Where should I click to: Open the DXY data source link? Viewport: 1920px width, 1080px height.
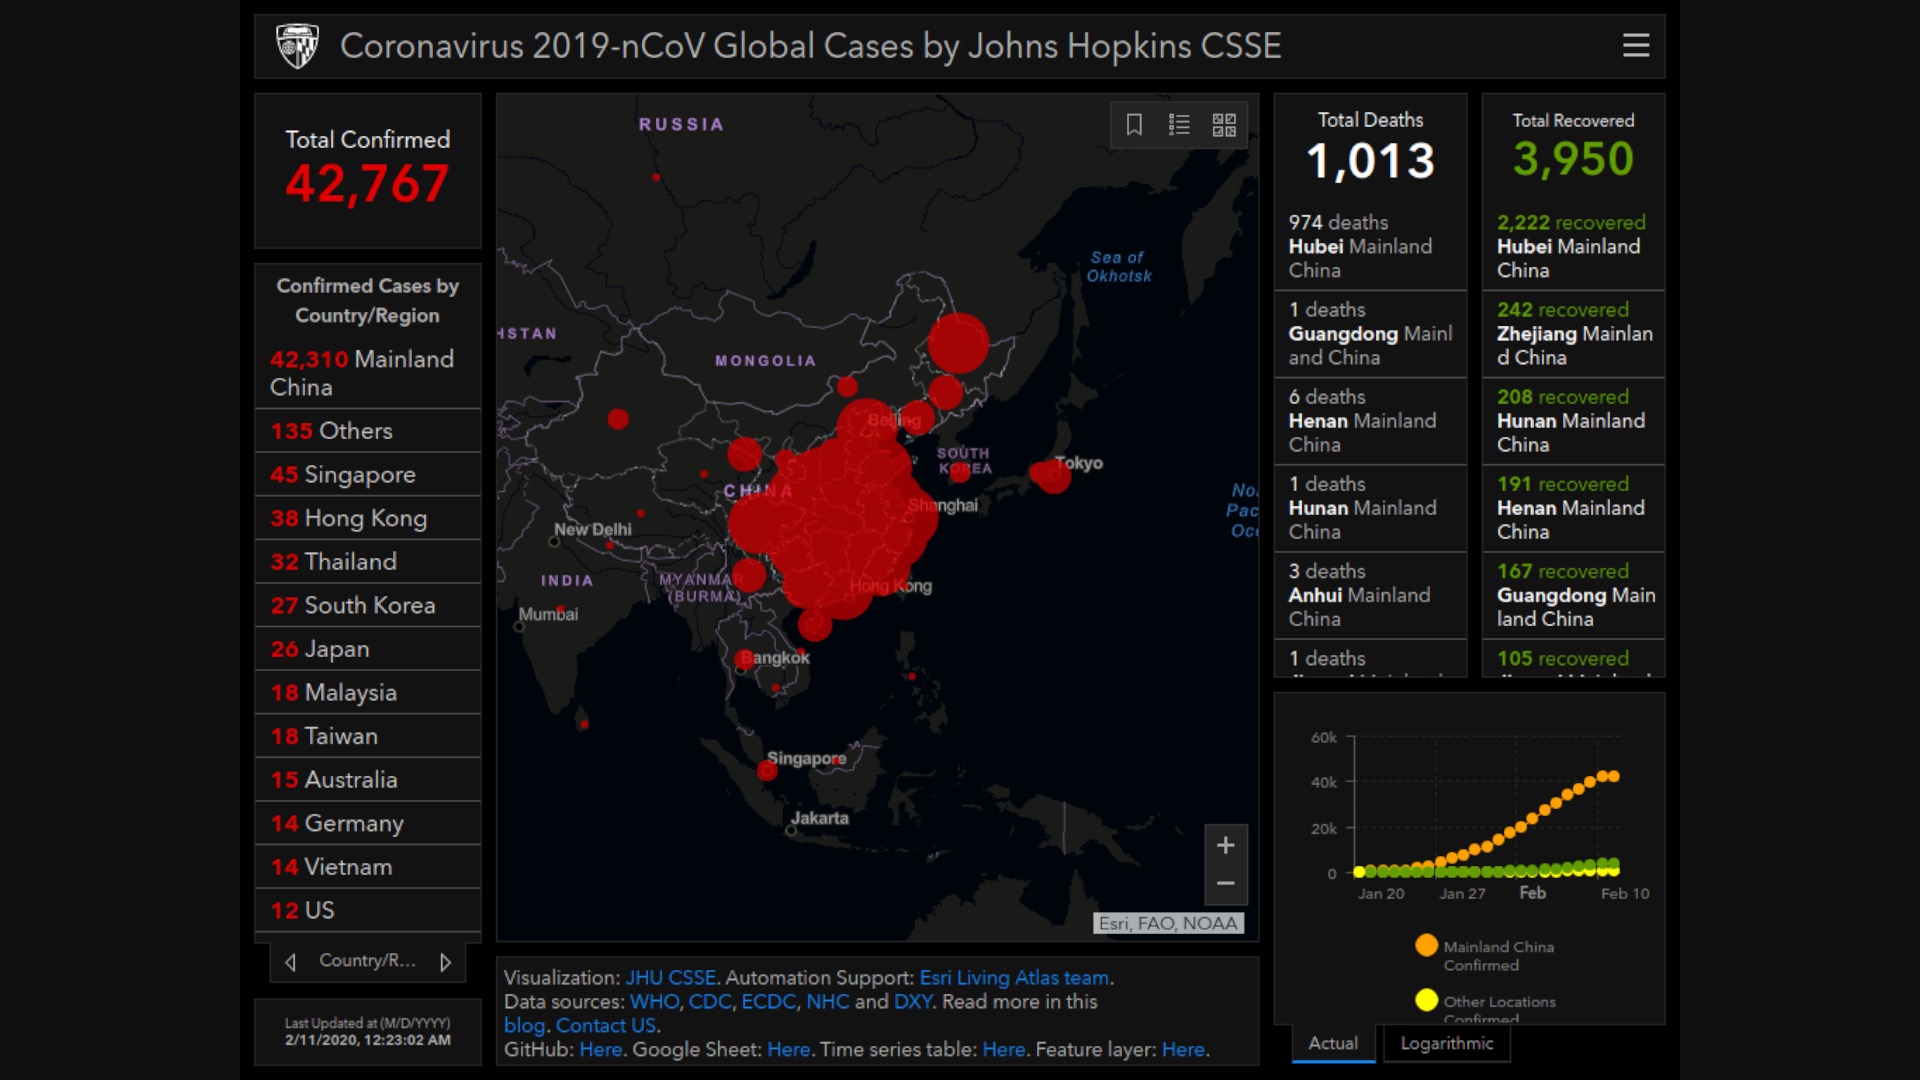pyautogui.click(x=912, y=1001)
